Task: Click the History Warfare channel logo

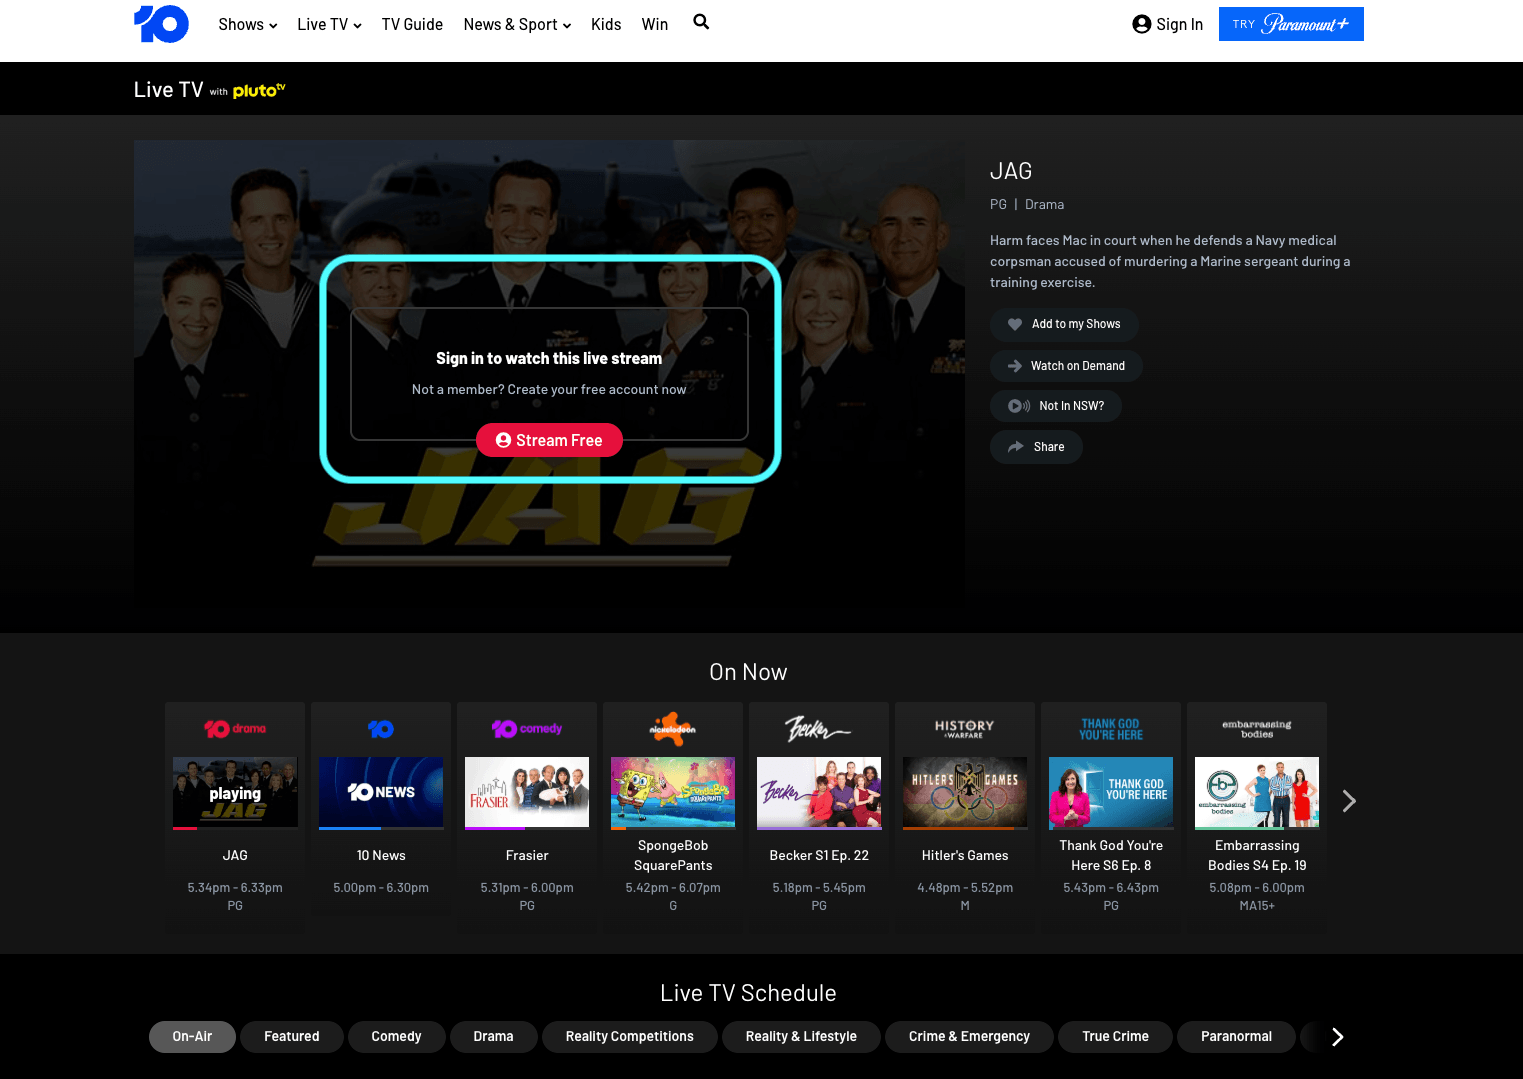Action: coord(965,729)
